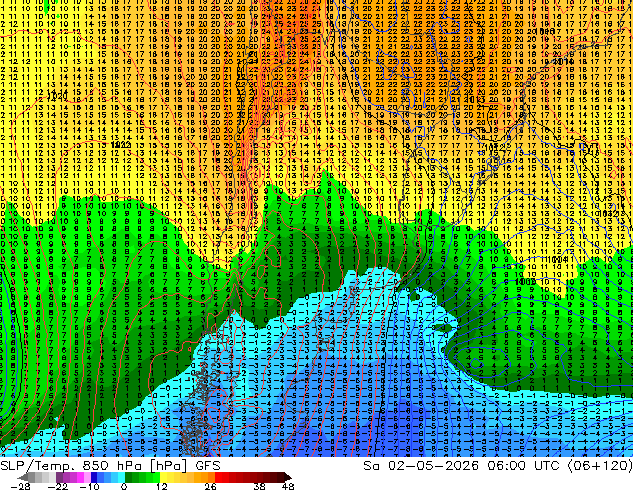Image resolution: width=634 pixels, height=490 pixels.
Task: Pick the darkest green swatch right of 0
Action: (x=129, y=477)
